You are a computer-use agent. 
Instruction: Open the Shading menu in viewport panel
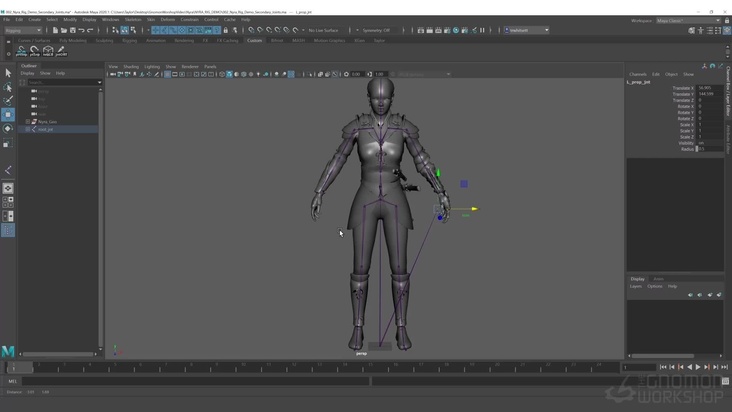pos(131,67)
